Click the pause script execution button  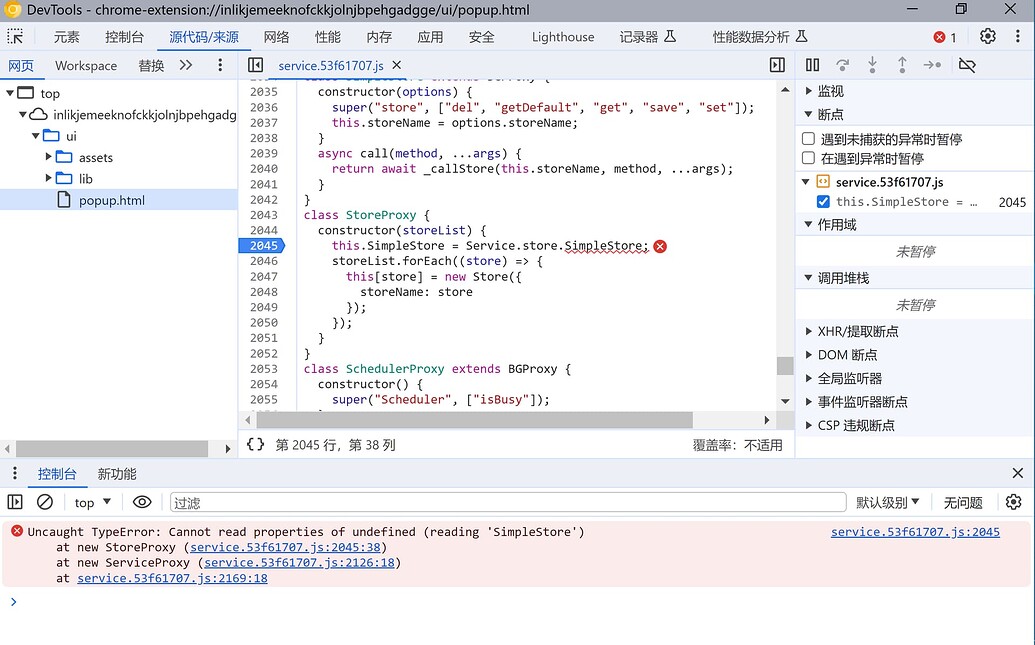813,65
